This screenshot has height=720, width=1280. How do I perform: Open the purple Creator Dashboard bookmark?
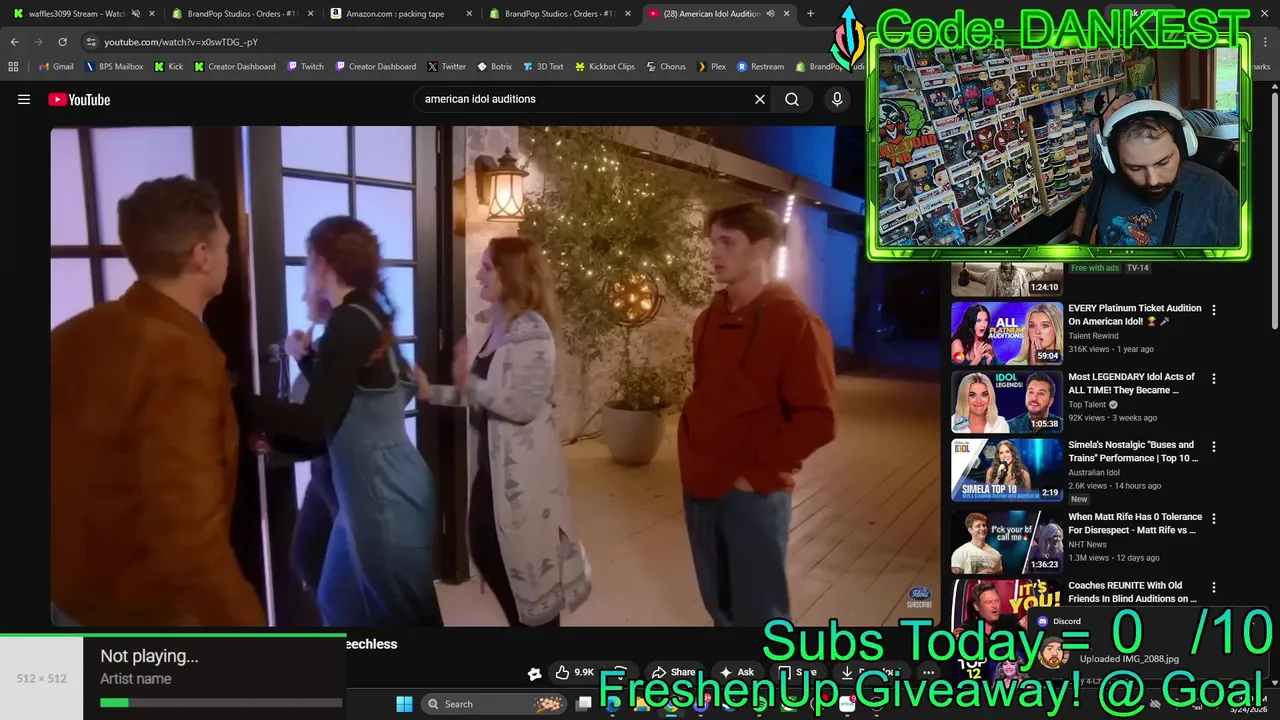click(375, 66)
